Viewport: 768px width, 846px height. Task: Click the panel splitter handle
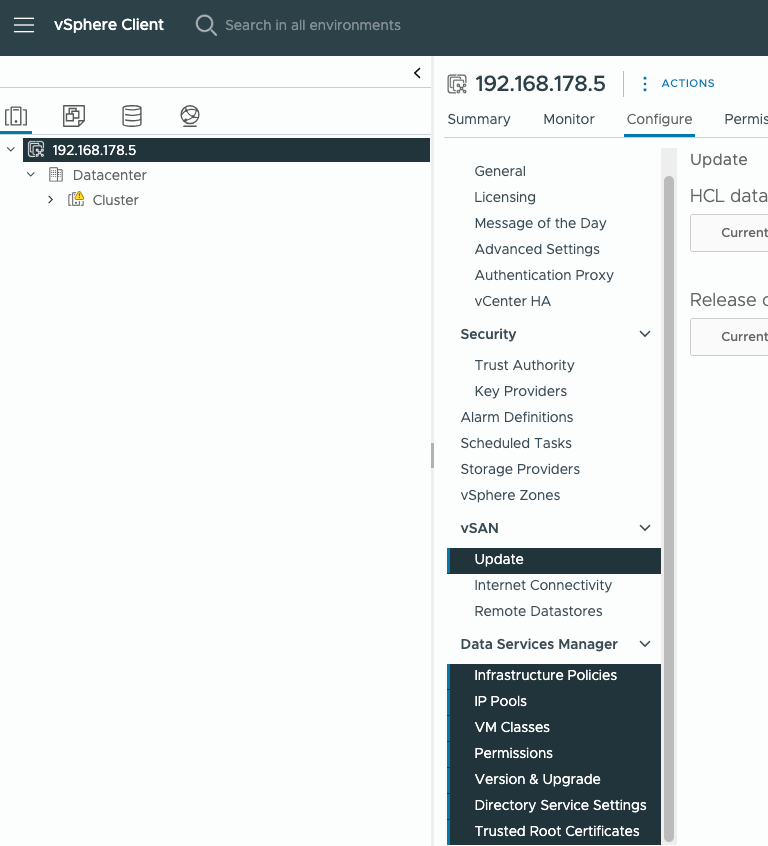432,455
